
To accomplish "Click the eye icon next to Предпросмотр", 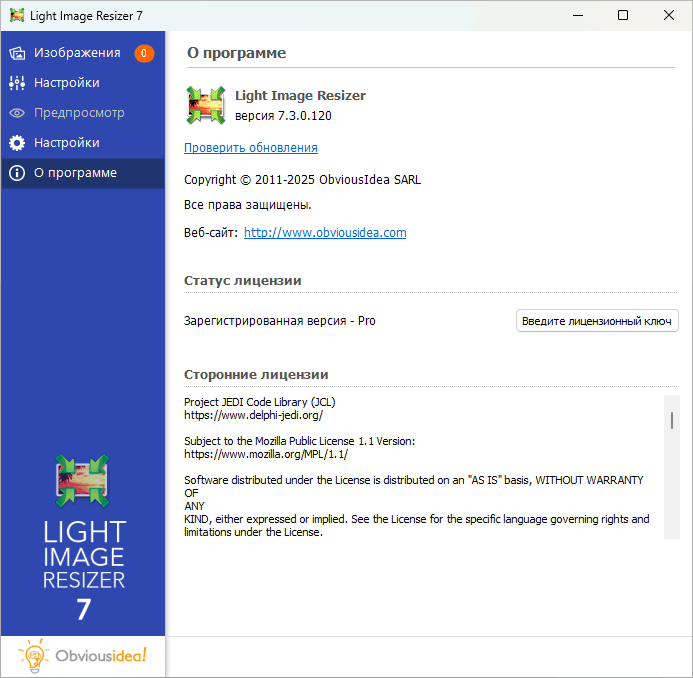I will click(17, 113).
